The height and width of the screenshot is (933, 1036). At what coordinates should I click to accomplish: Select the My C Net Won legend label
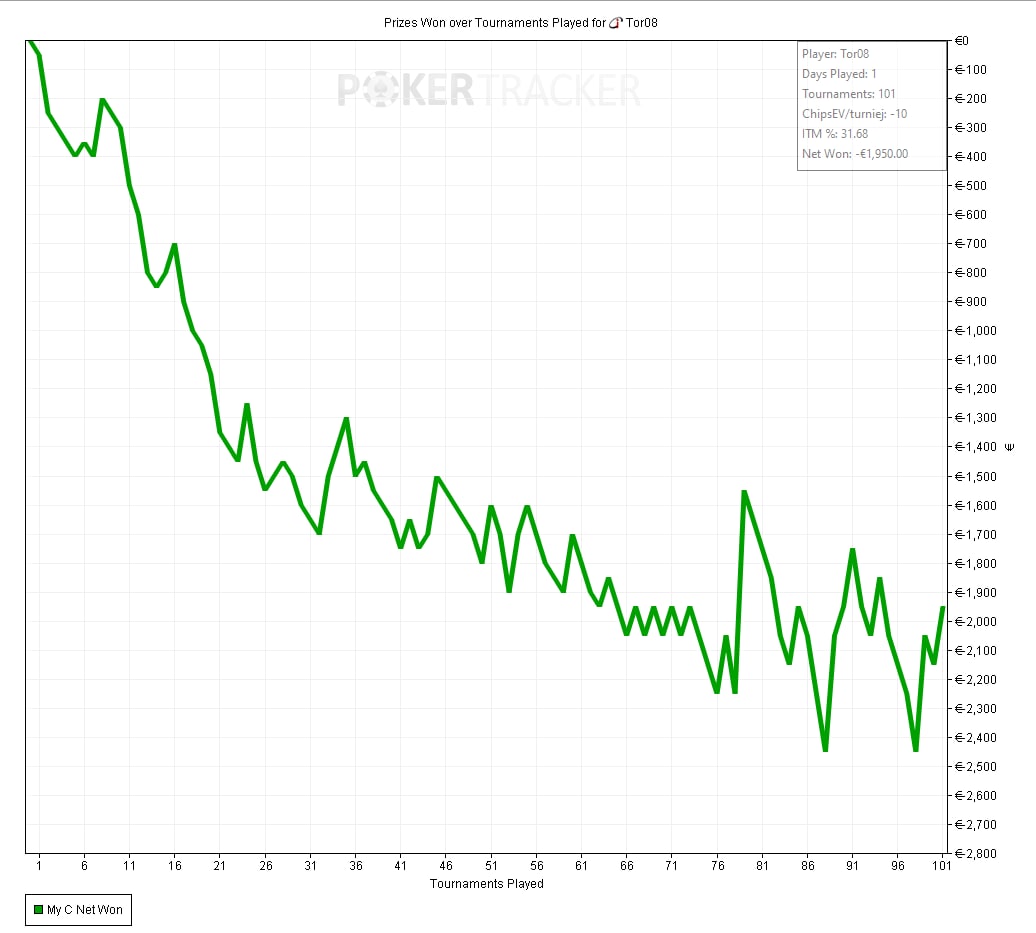coord(84,909)
